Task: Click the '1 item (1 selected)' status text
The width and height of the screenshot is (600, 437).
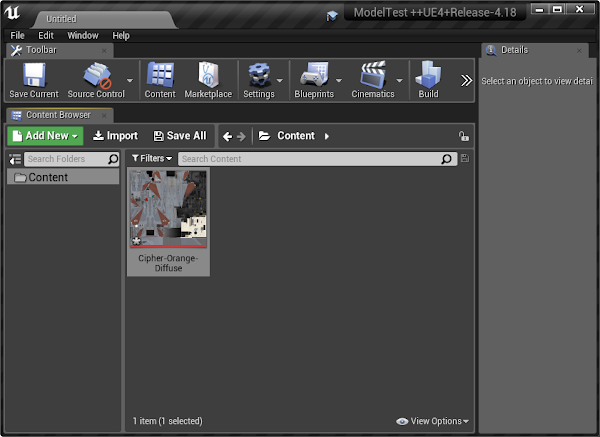Action: click(x=168, y=421)
